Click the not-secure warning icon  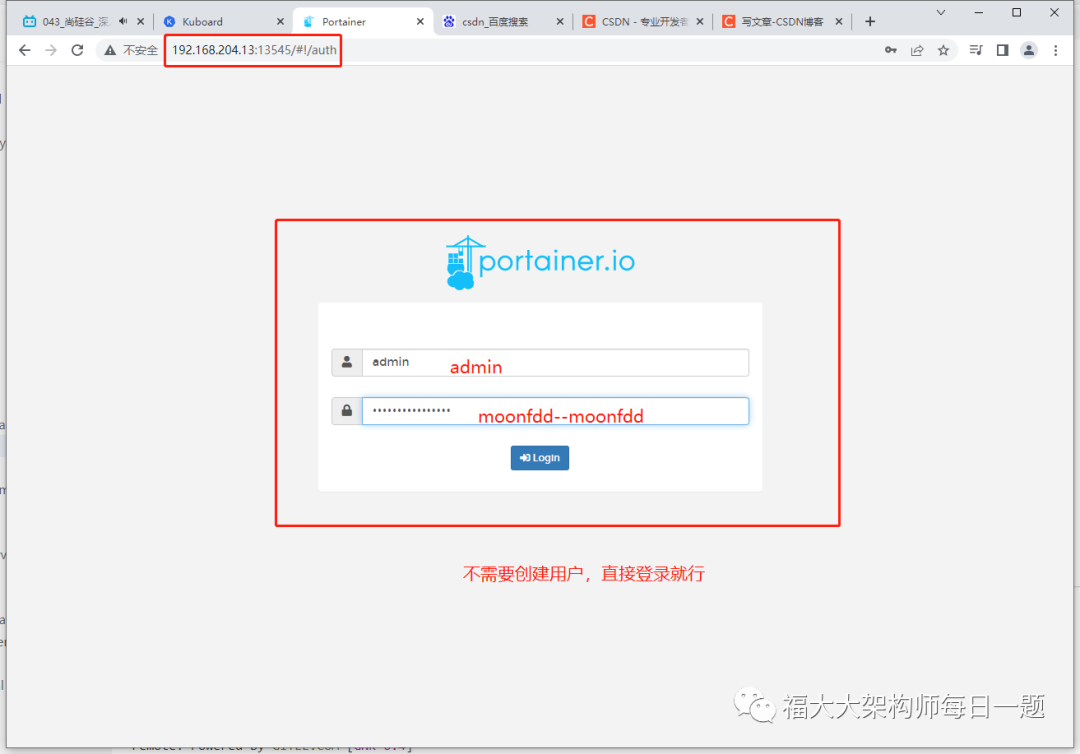(x=110, y=50)
